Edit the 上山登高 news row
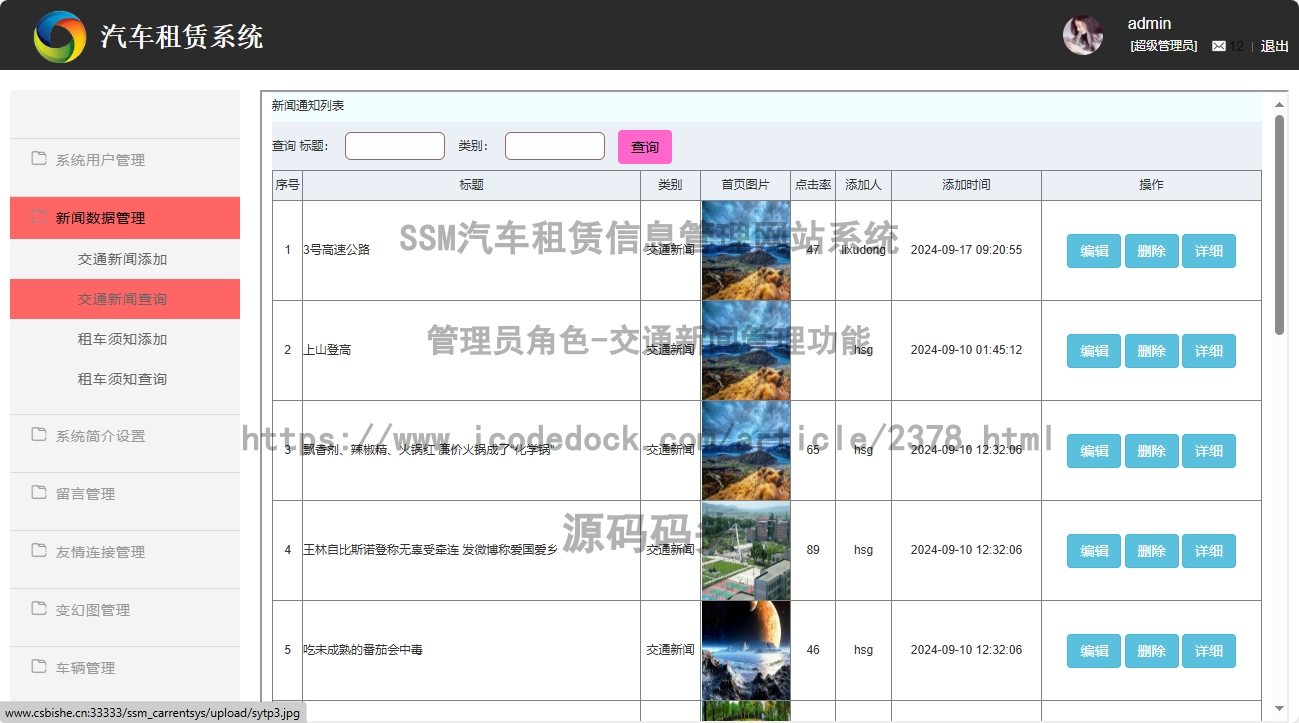1299x723 pixels. click(x=1094, y=351)
